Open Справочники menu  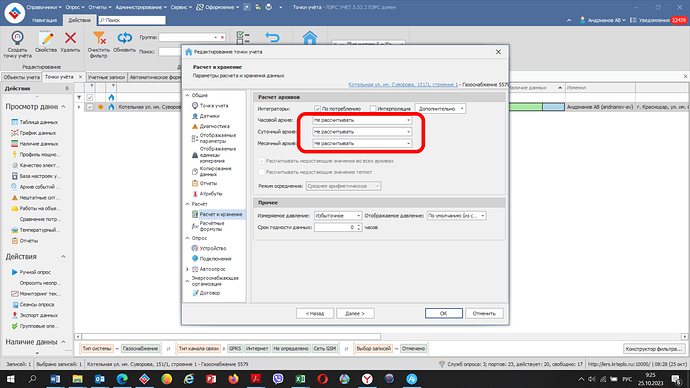click(44, 7)
